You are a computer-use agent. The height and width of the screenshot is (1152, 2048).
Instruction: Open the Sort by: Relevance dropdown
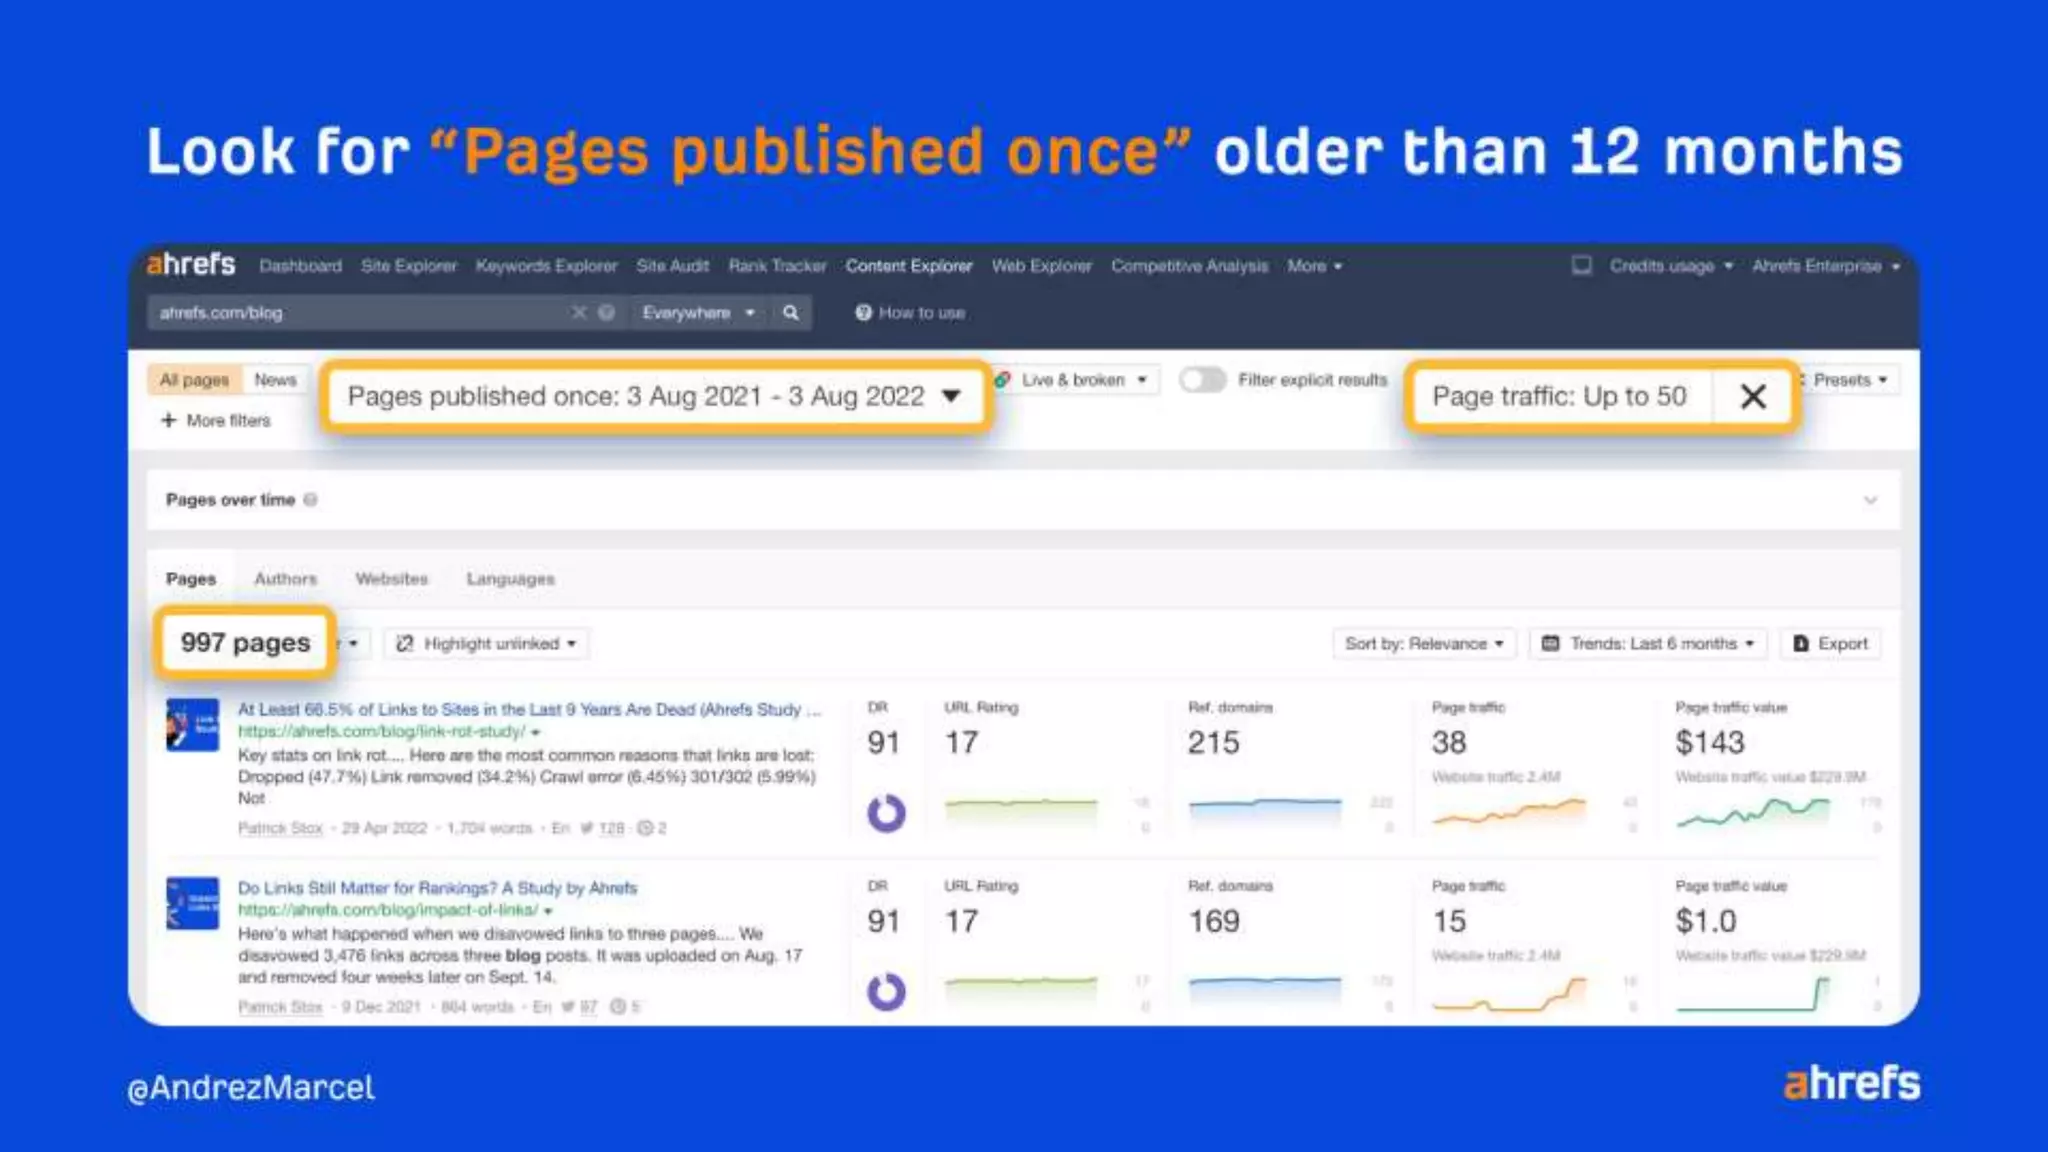click(1424, 644)
